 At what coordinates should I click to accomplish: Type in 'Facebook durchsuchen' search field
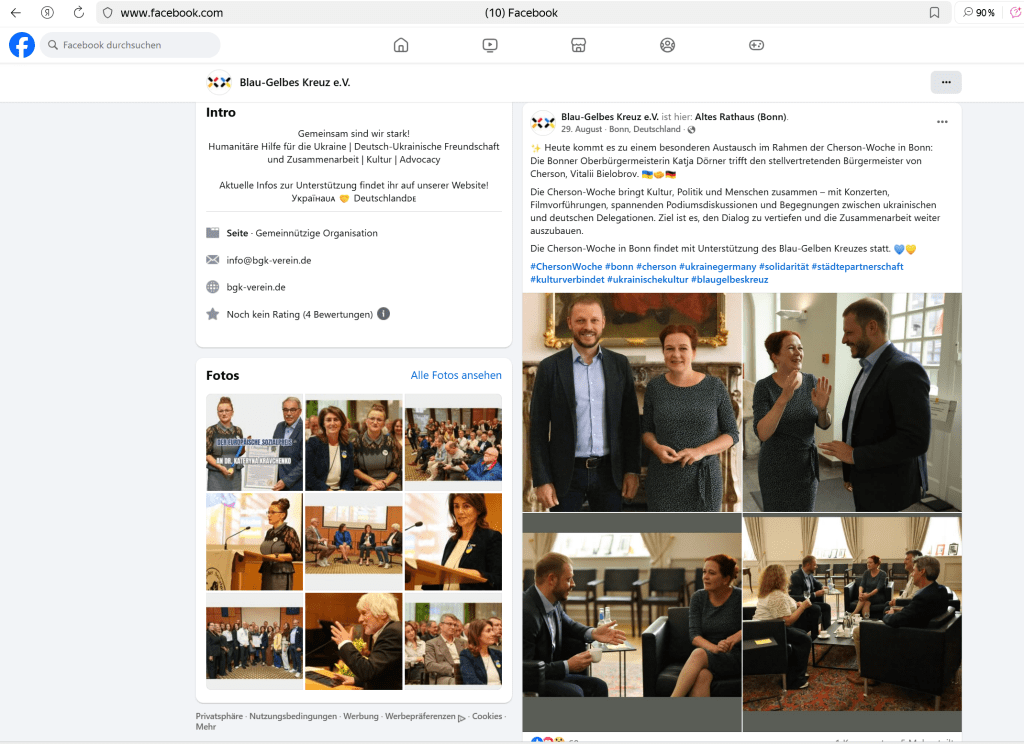[x=137, y=45]
